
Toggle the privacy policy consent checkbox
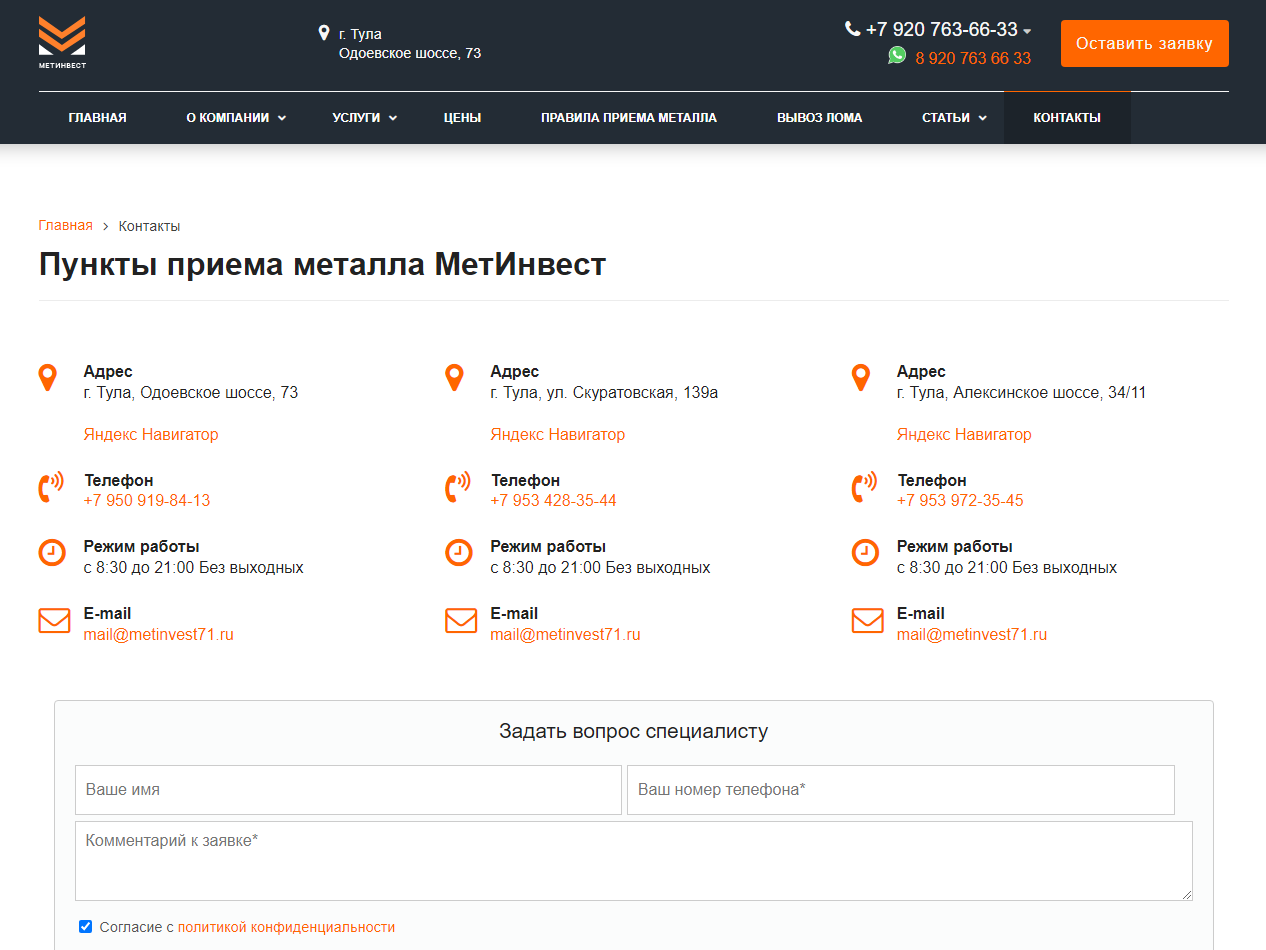(x=85, y=926)
